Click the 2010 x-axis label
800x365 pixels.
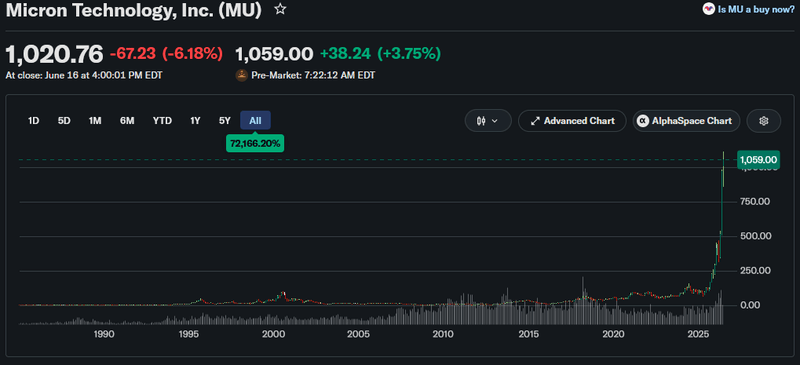click(443, 335)
